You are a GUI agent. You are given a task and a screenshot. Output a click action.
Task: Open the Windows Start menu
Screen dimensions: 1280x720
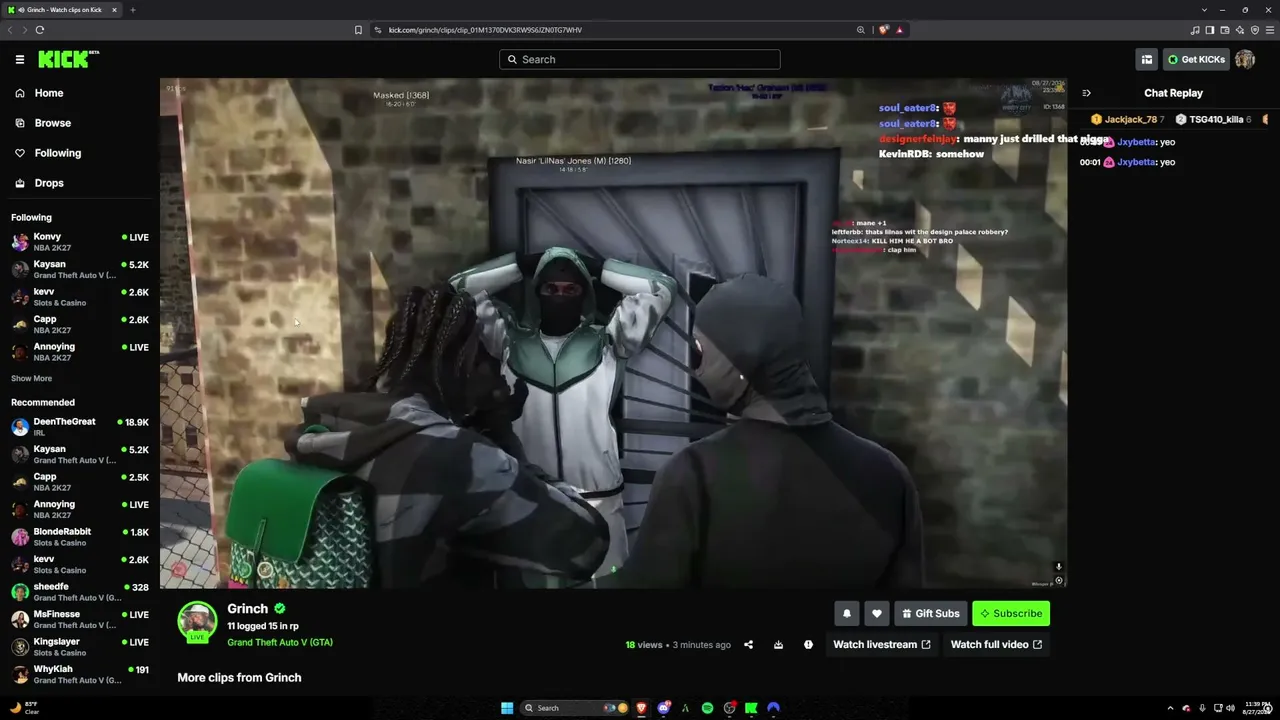pyautogui.click(x=507, y=708)
